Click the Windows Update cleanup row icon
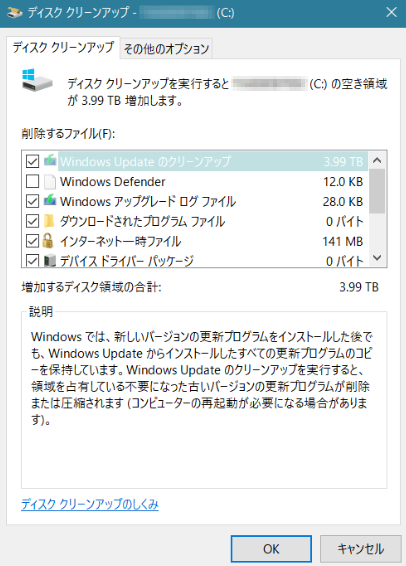This screenshot has width=406, height=566. [x=50, y=161]
